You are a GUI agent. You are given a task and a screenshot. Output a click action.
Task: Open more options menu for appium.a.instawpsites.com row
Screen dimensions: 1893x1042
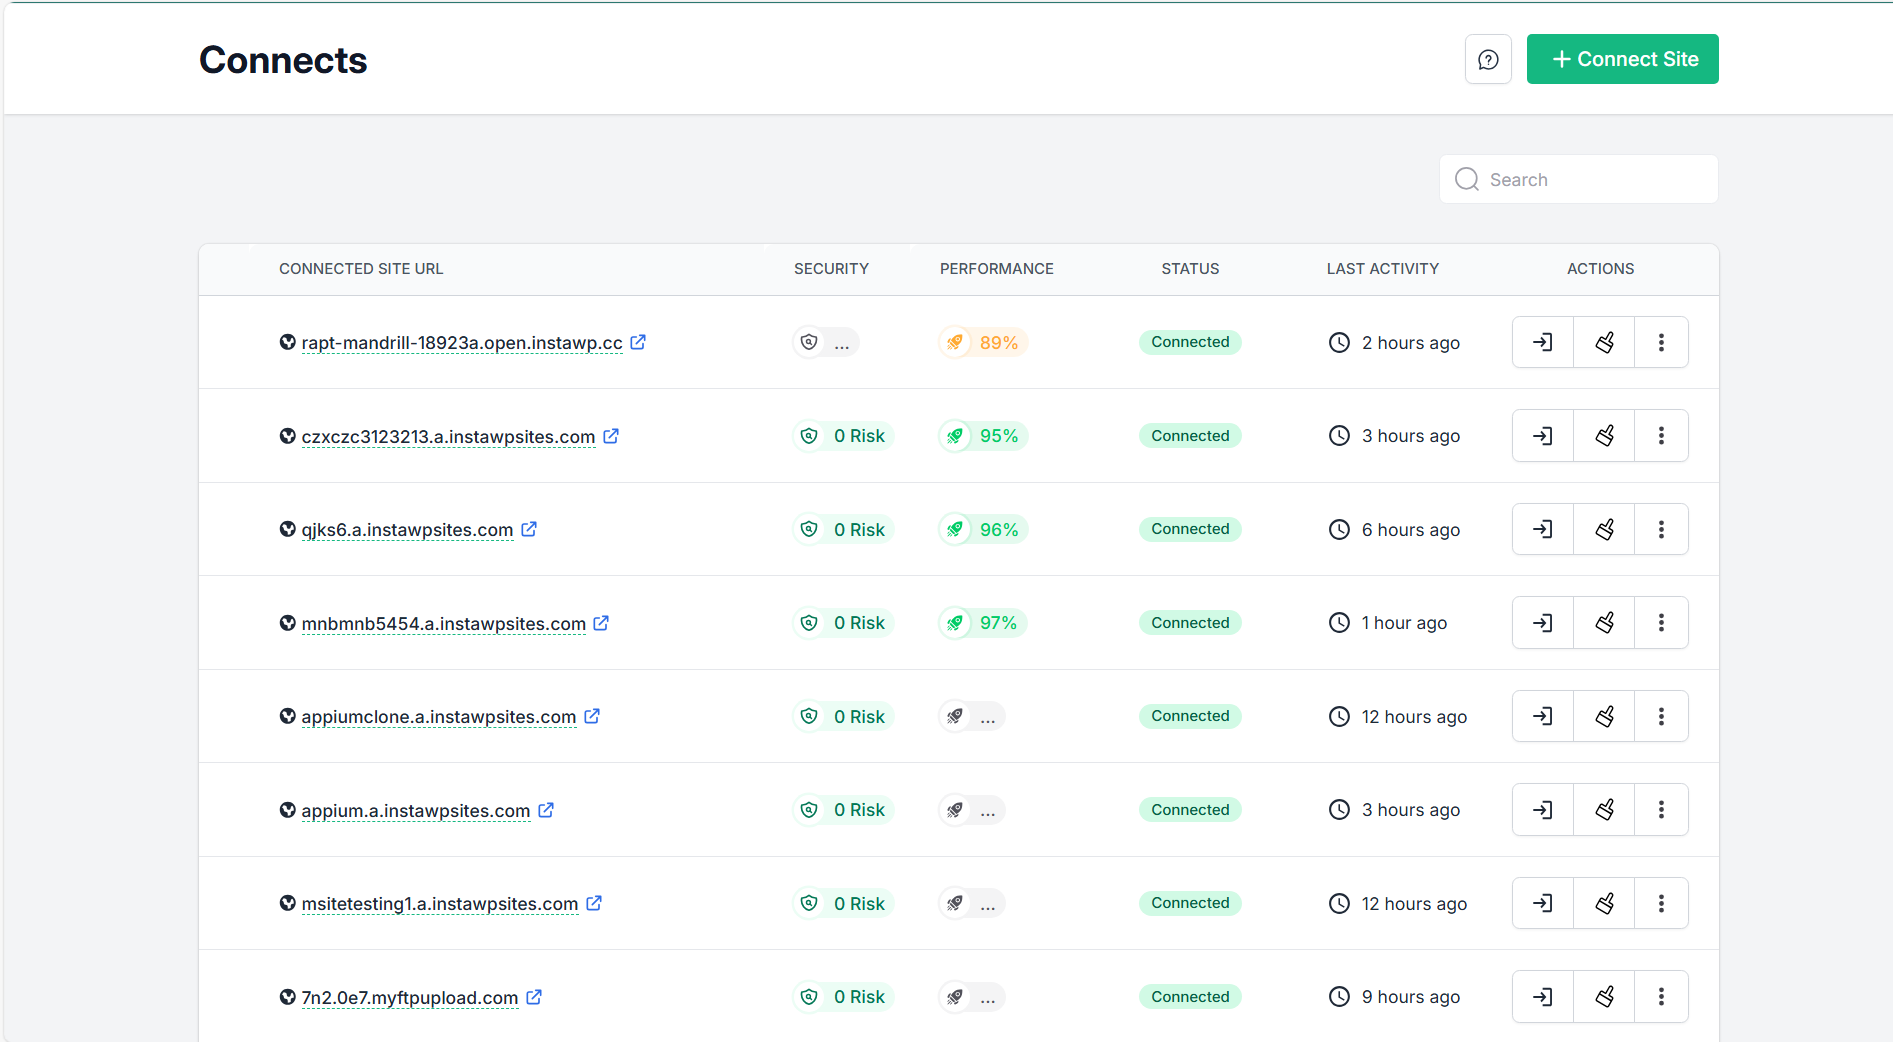[x=1661, y=810]
